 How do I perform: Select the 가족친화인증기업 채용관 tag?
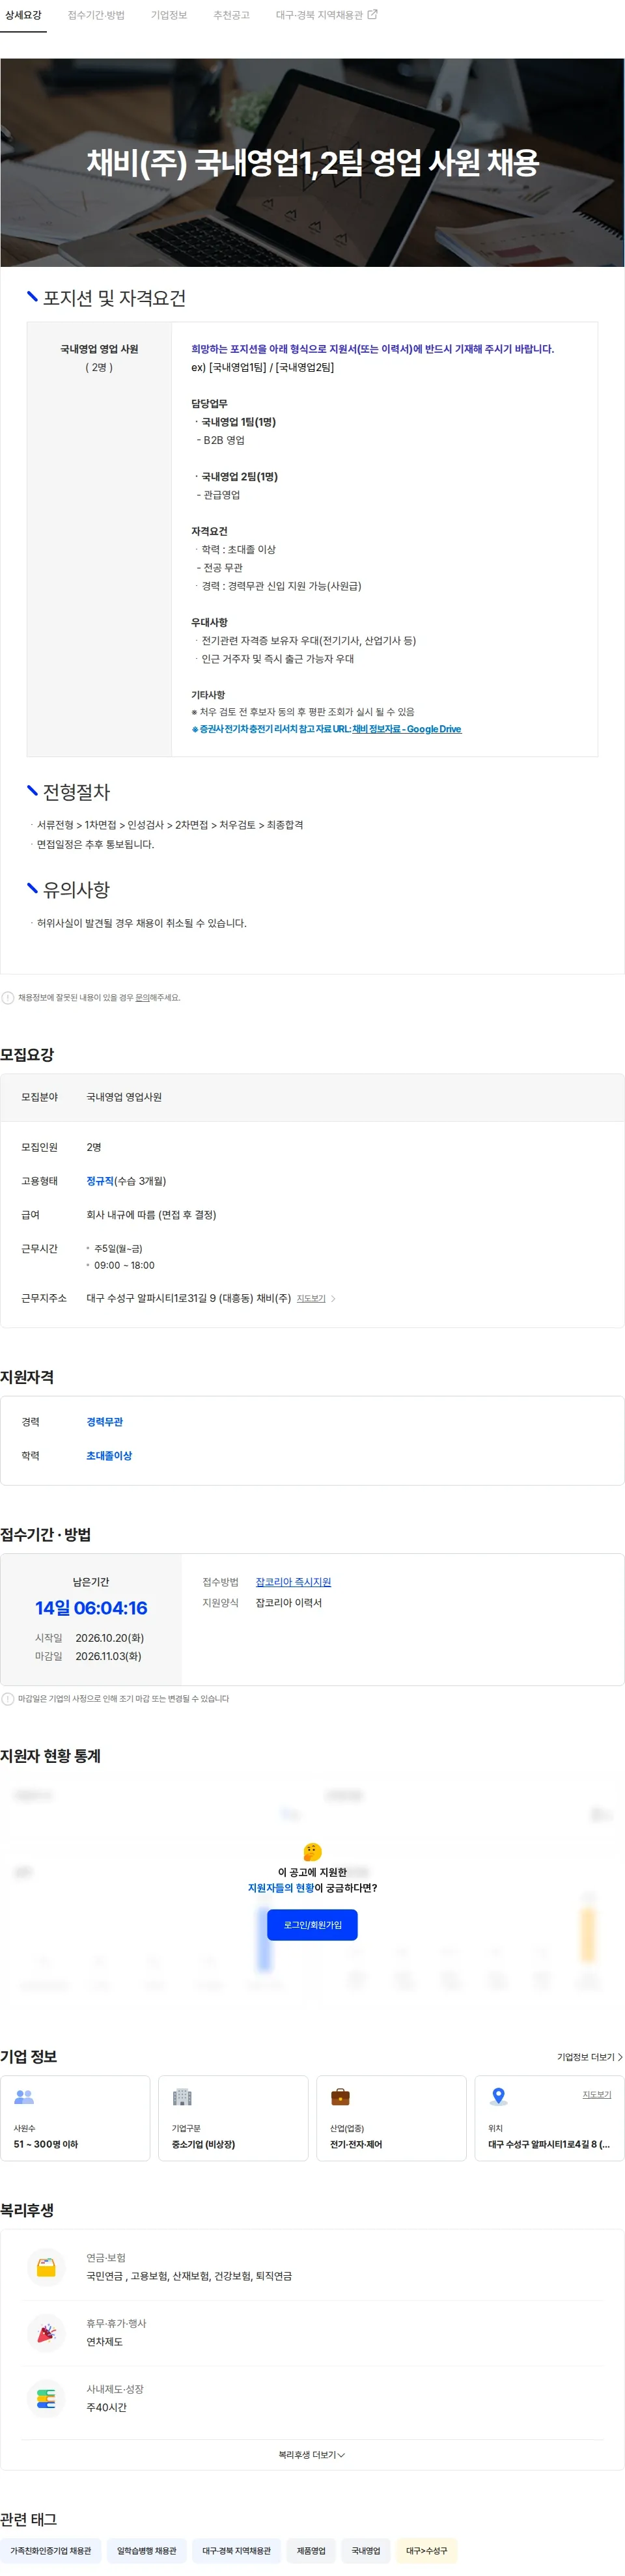(50, 2551)
